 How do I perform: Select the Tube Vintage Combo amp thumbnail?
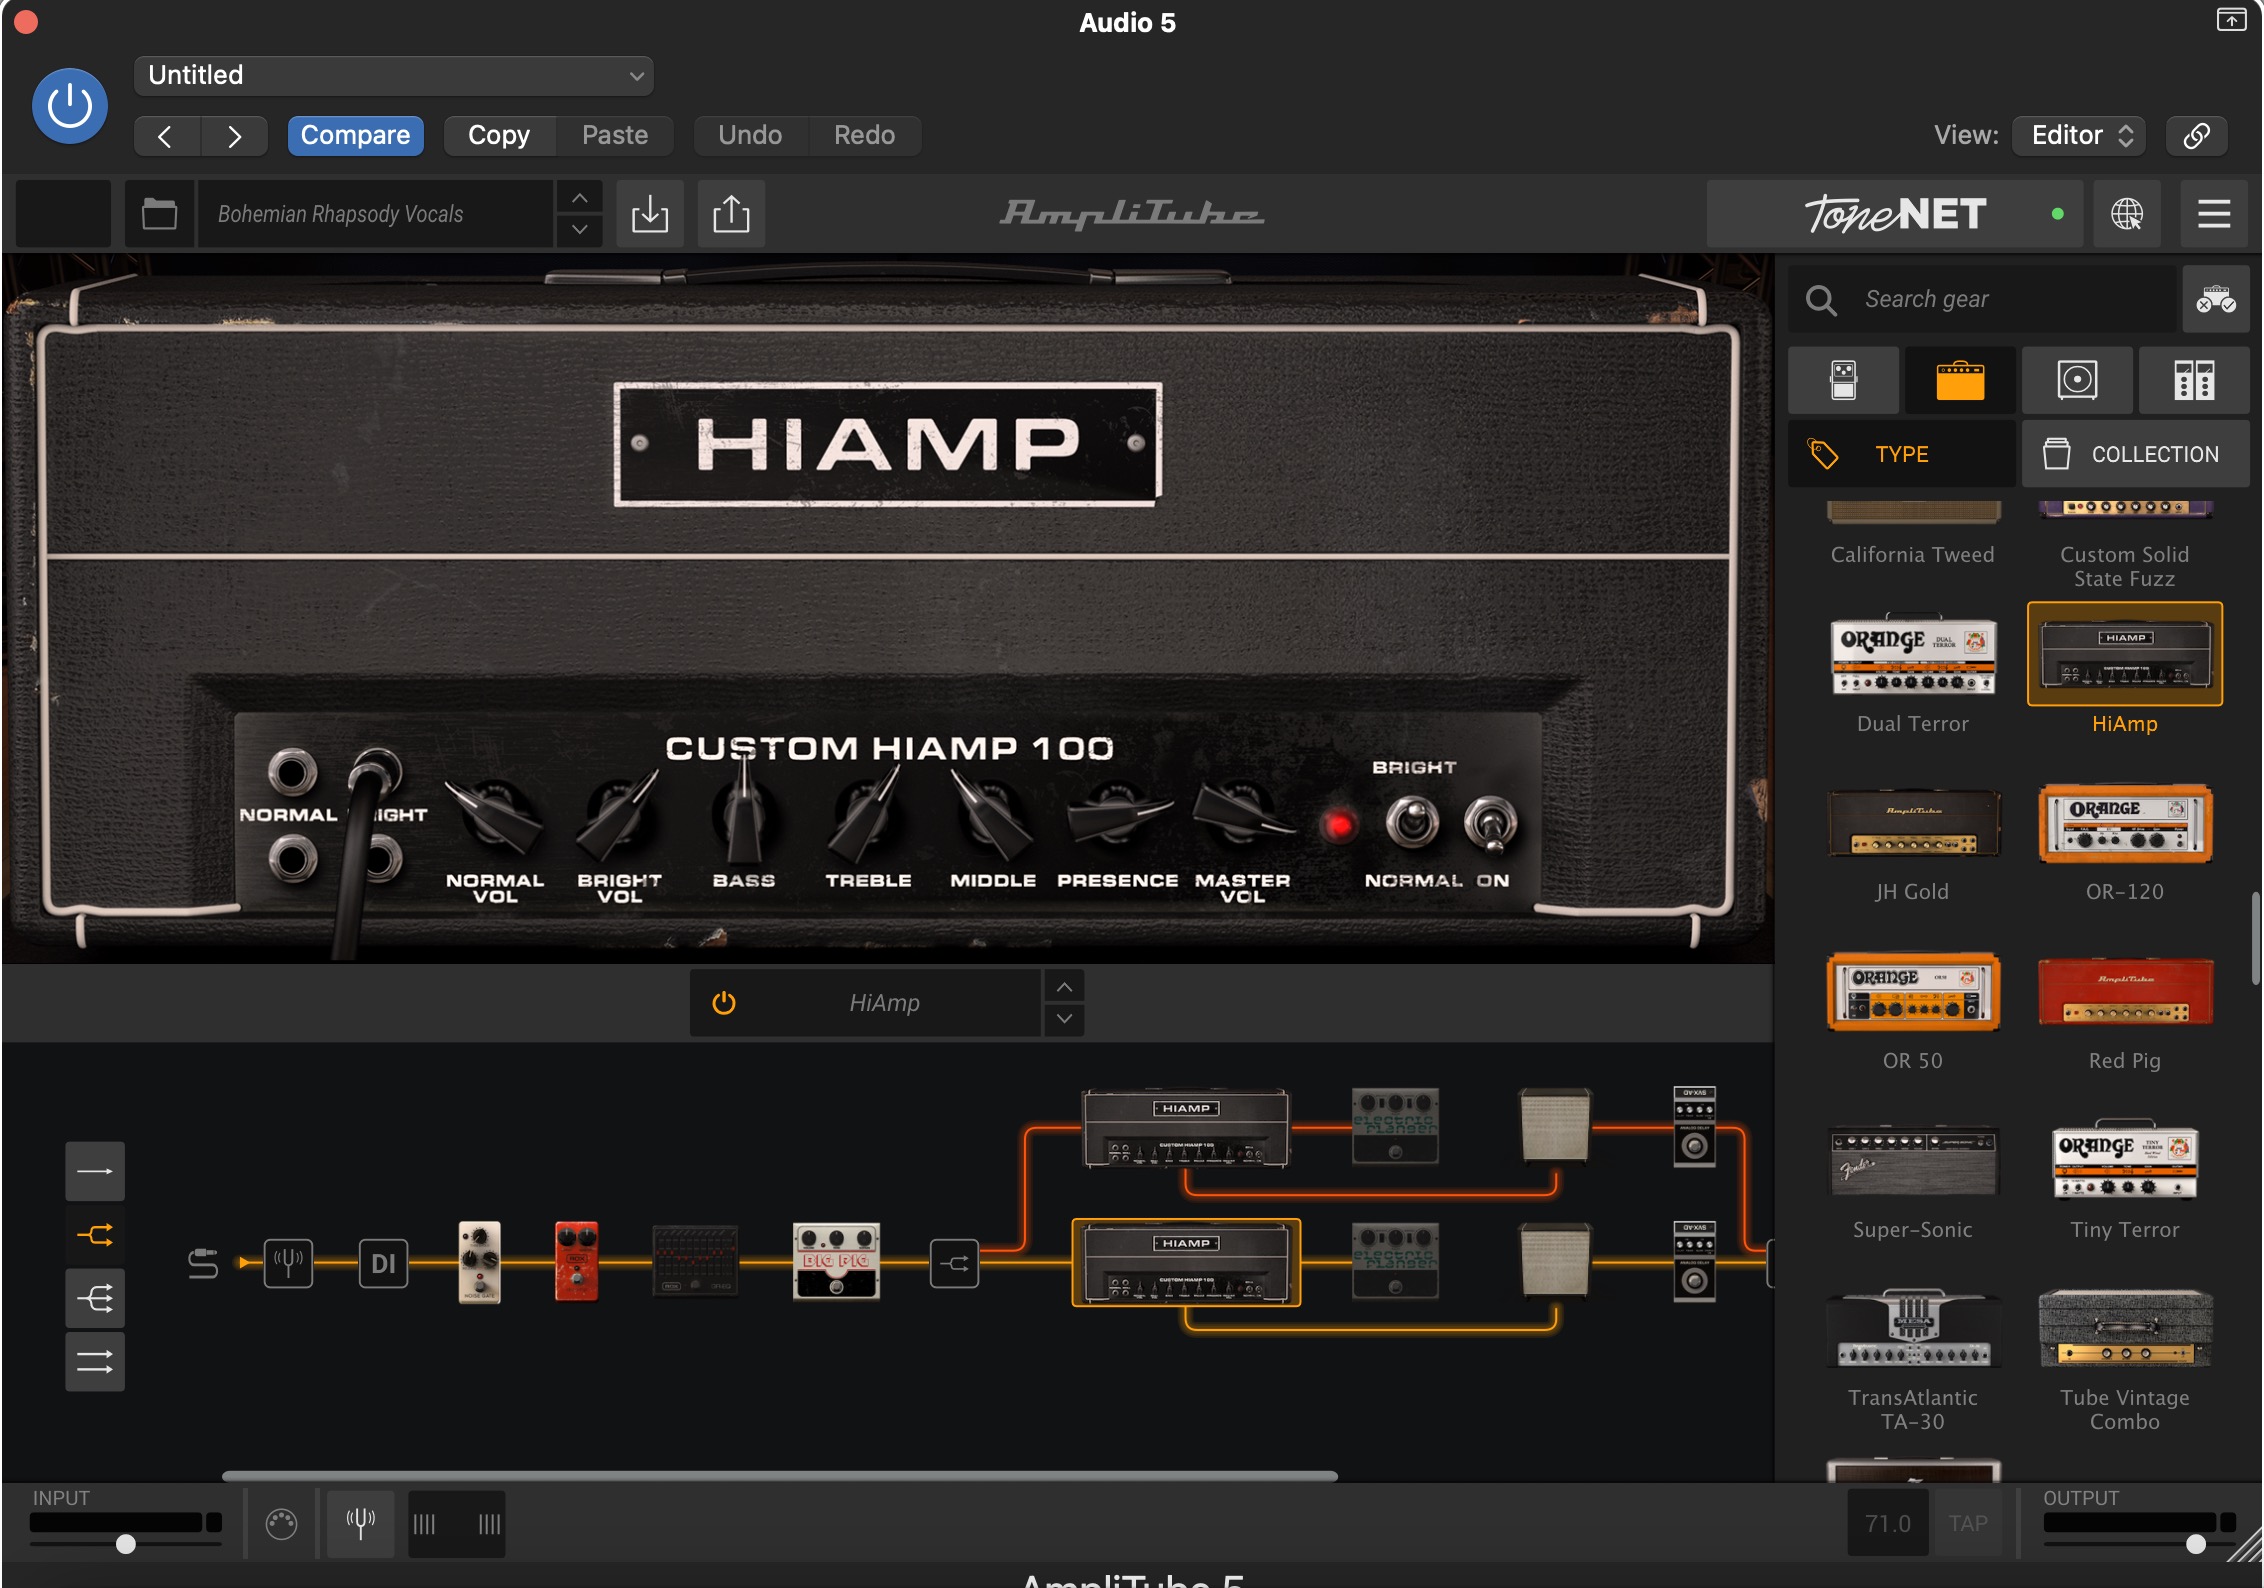(x=2125, y=1329)
